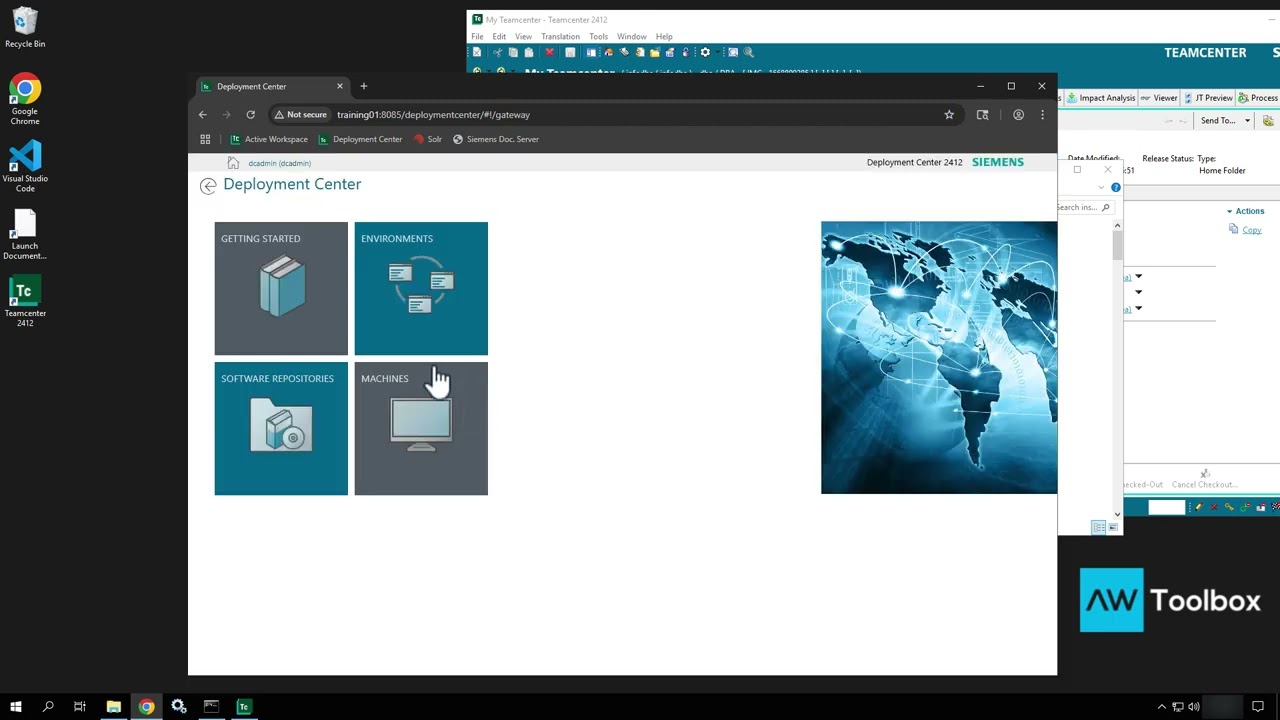The image size is (1280, 720).
Task: Open the Tools menu in Teamcenter
Action: click(x=598, y=36)
